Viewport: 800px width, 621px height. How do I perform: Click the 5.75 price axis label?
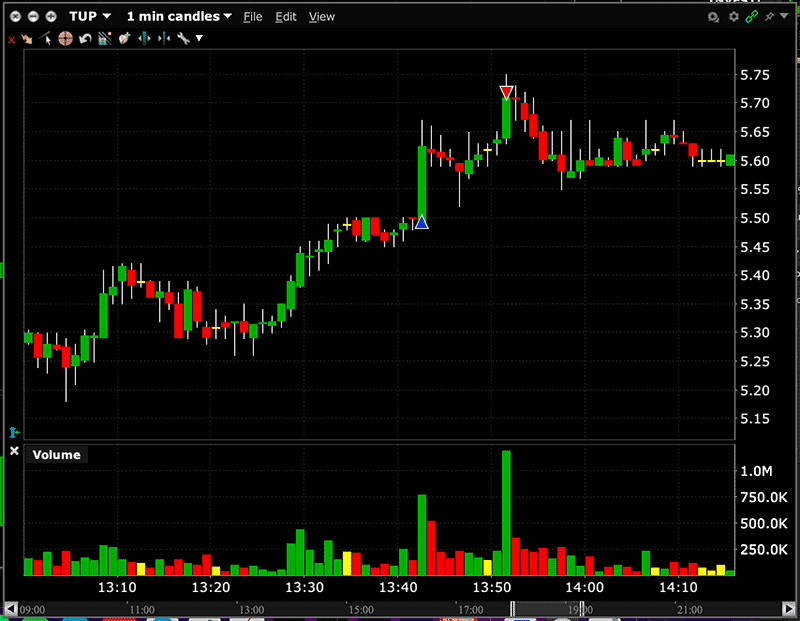pos(755,76)
